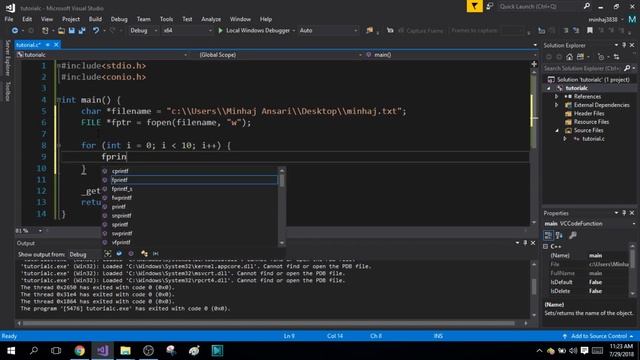Click the Pin icon on Solution Explorer header
This screenshot has width=640, height=360.
pos(624,45)
